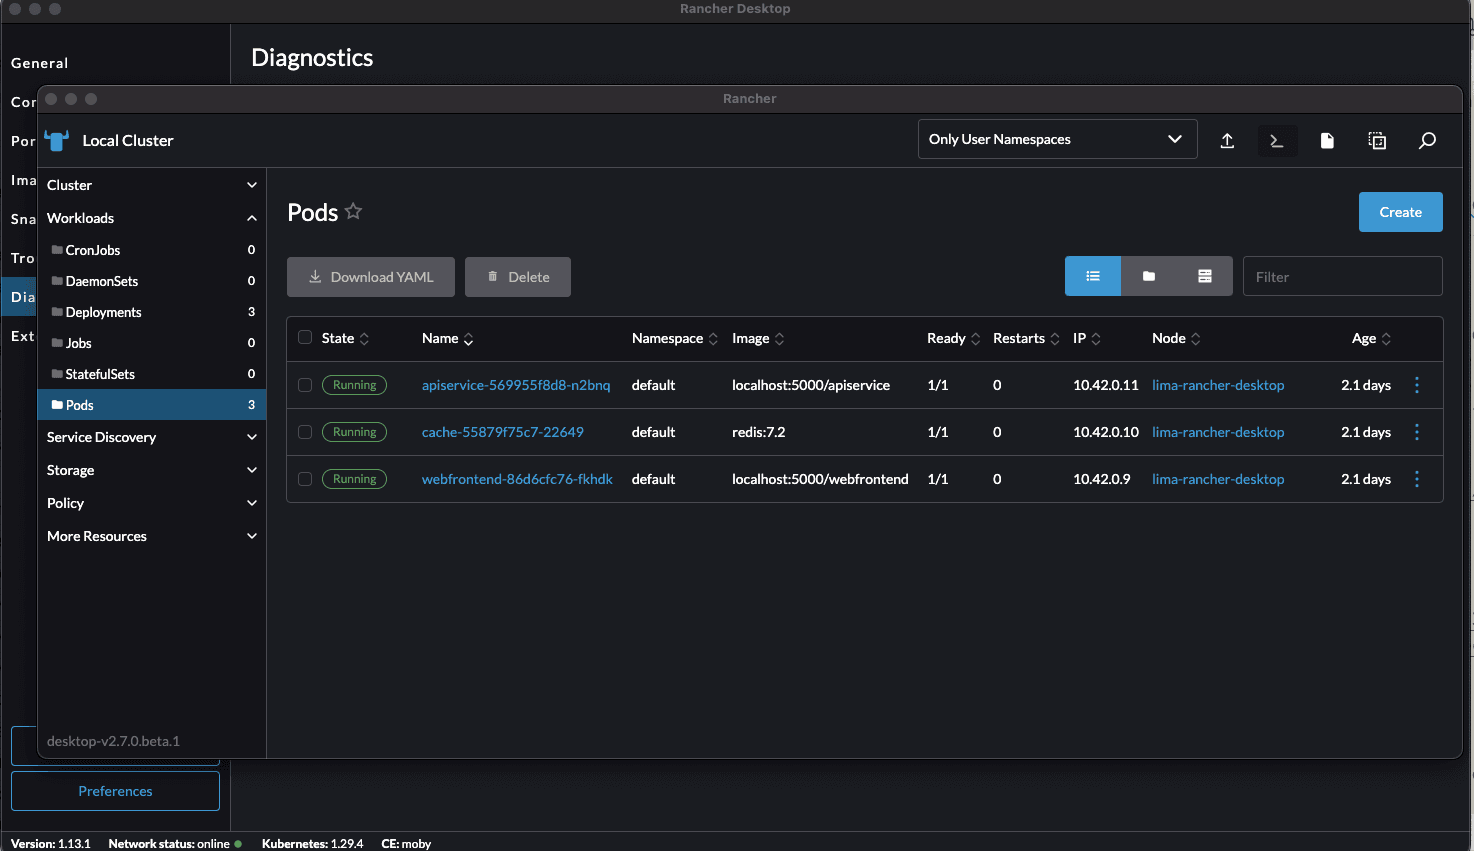Open the cache-55879f75c7-22649 pod link
Image resolution: width=1474 pixels, height=851 pixels.
click(x=503, y=432)
